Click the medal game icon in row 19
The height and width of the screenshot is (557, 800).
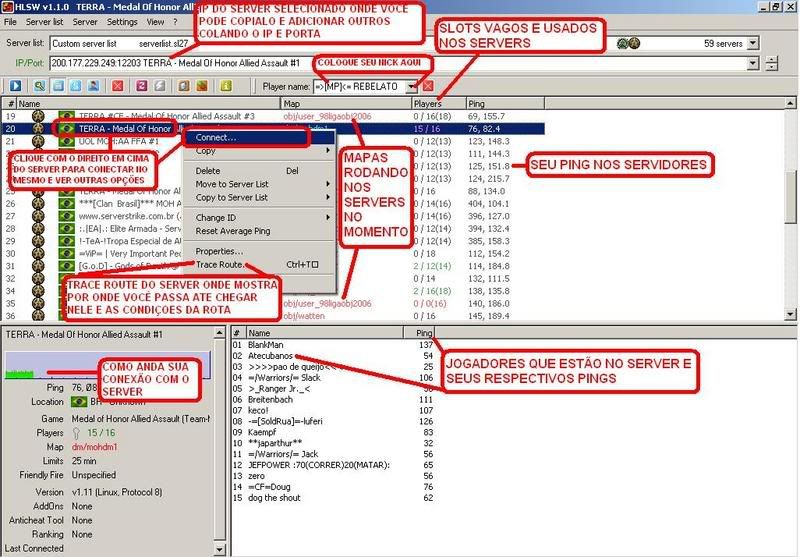(x=38, y=116)
